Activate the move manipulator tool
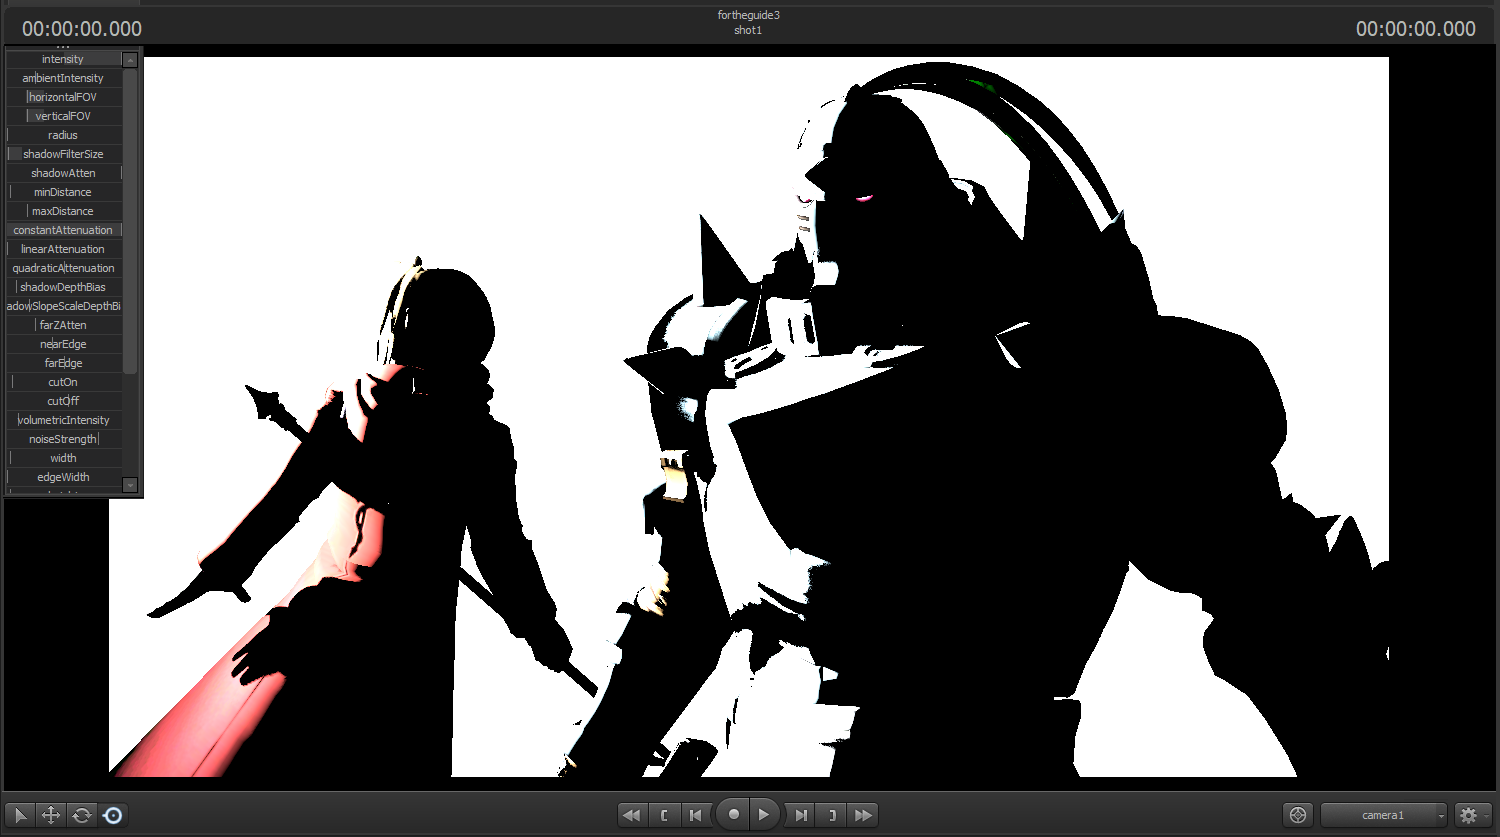The height and width of the screenshot is (837, 1500). (x=51, y=815)
